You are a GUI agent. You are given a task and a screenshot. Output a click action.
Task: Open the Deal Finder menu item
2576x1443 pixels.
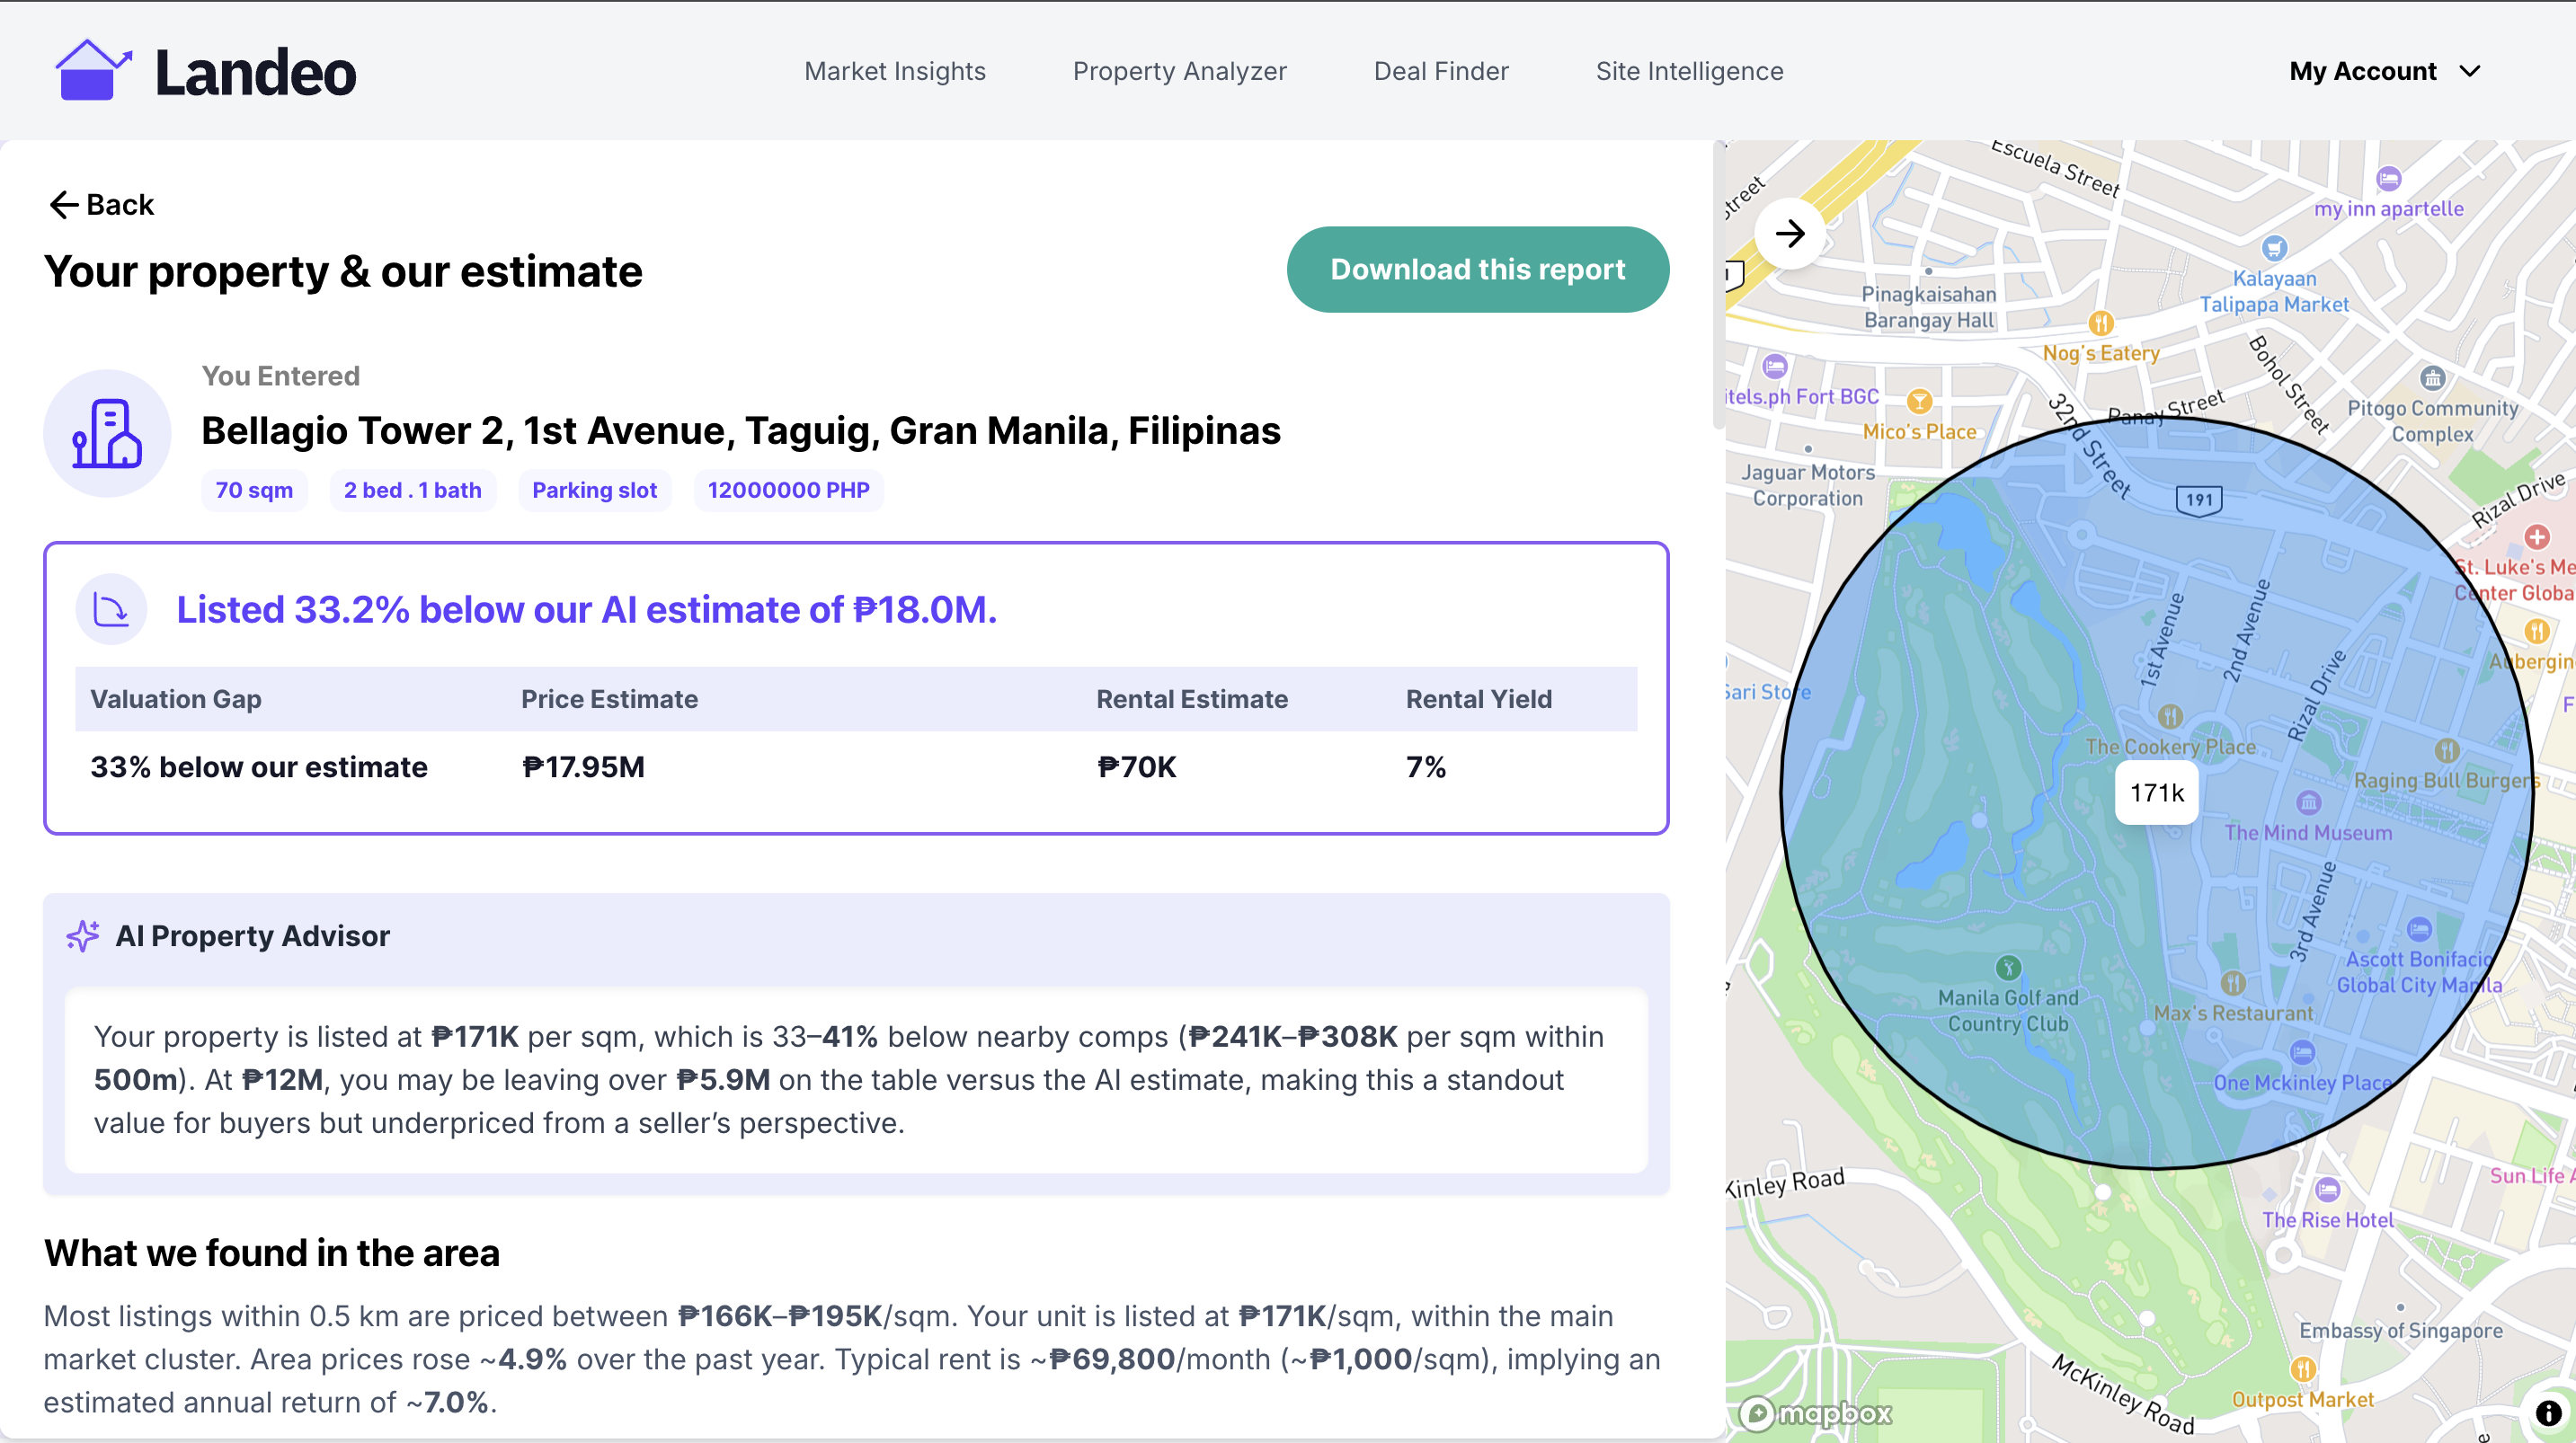point(1441,70)
